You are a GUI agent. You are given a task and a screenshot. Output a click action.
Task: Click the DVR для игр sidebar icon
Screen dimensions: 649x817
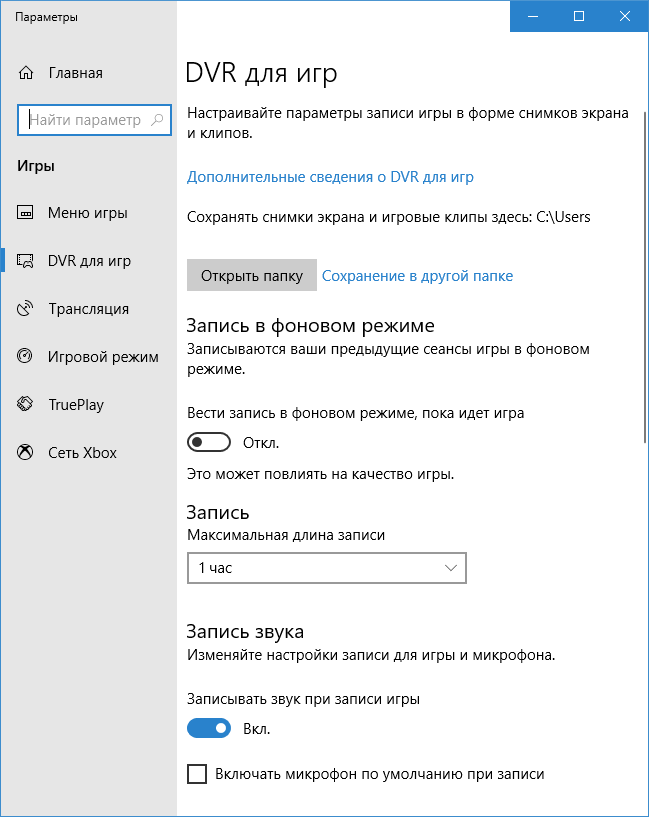[x=25, y=261]
